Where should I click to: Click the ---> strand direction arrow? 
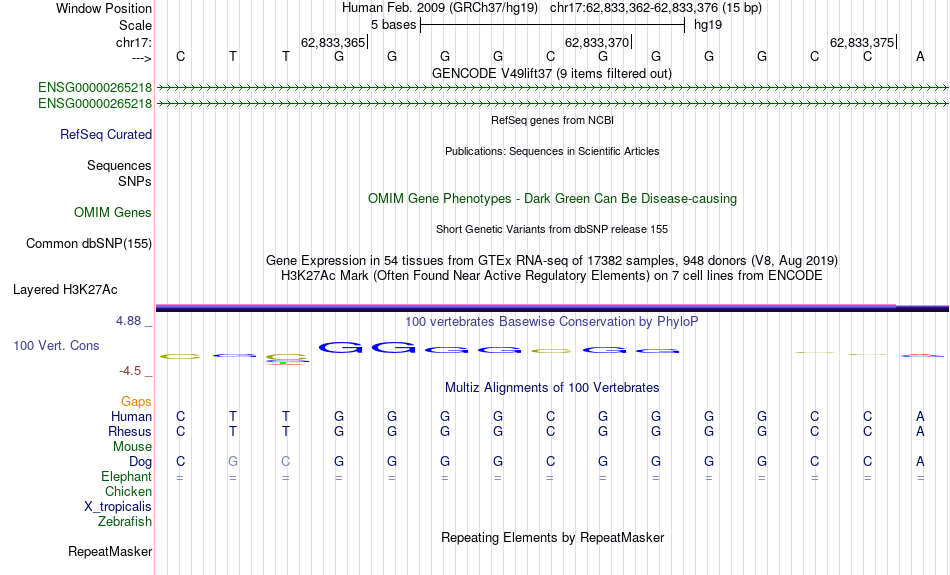141,58
